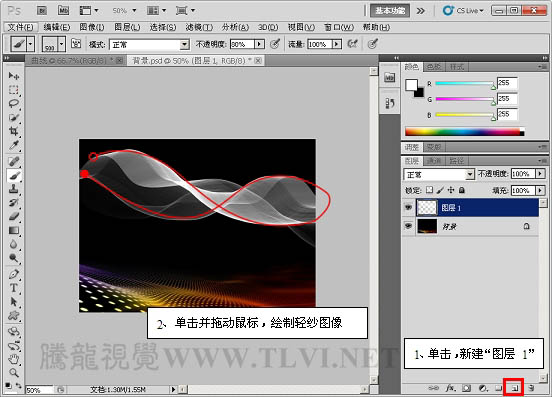The width and height of the screenshot is (552, 397).
Task: Open the 图像(I) menu
Action: (x=92, y=27)
